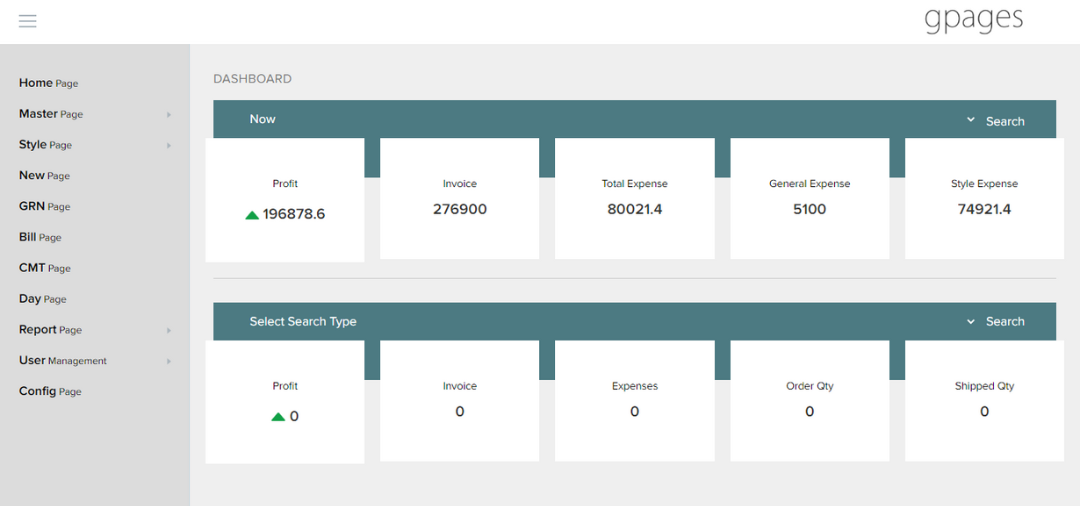This screenshot has width=1080, height=506.
Task: Open Config Page in sidebar
Action: [50, 391]
